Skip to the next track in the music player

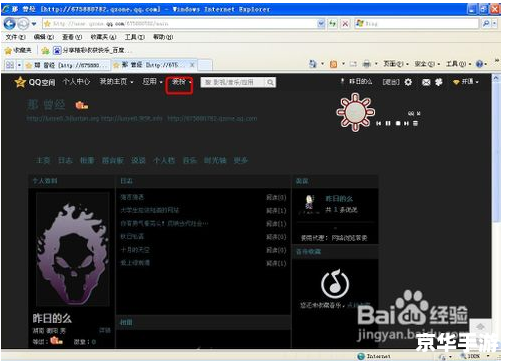[406, 123]
